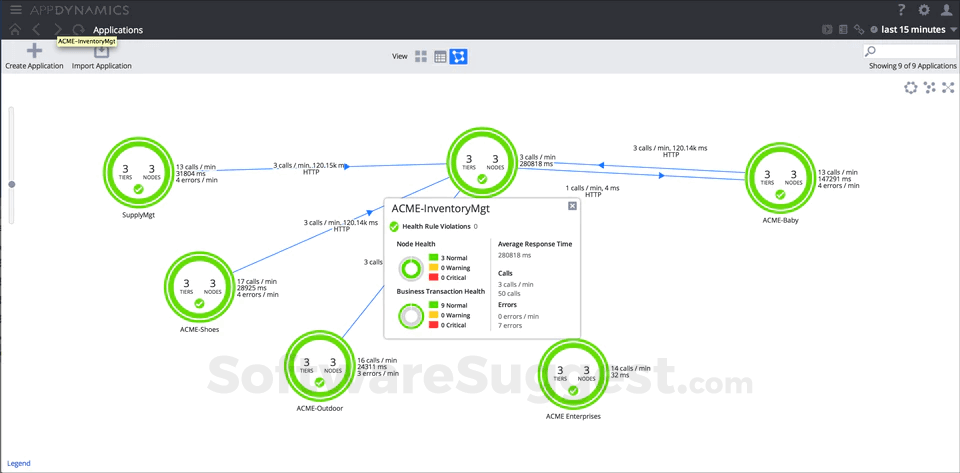Switch to list table view
The height and width of the screenshot is (473, 960).
440,56
